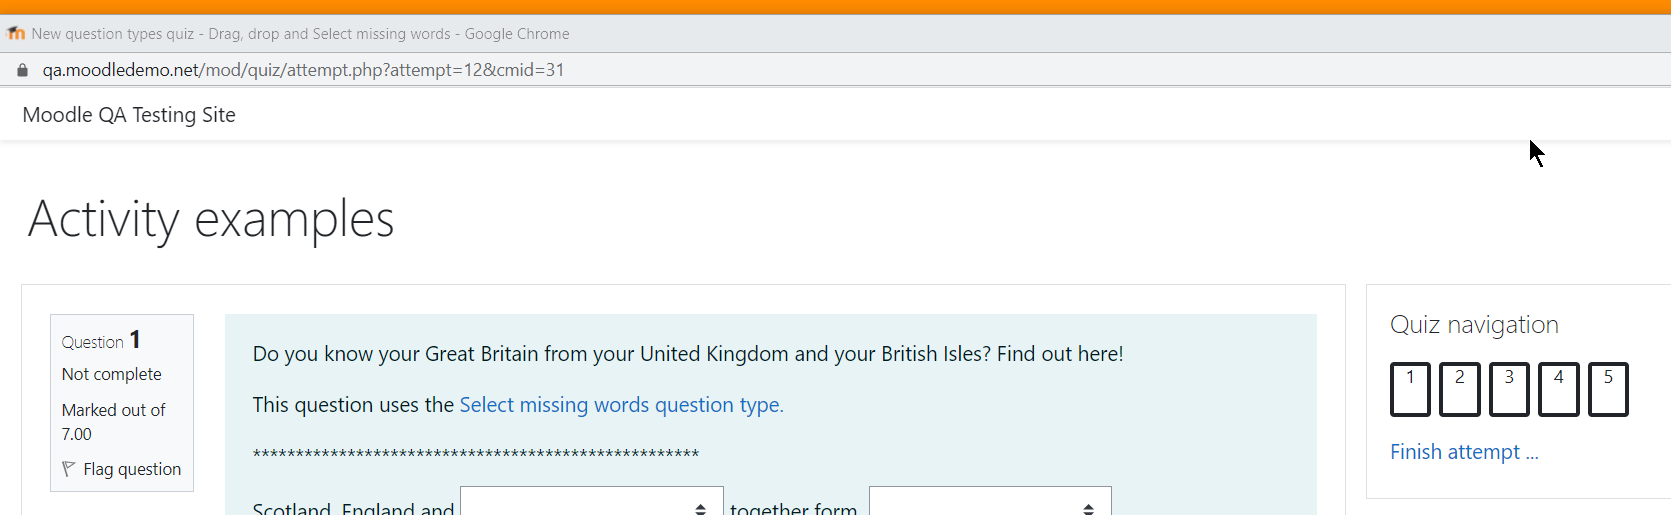
Task: Click the Finish attempt link
Action: 1464,452
